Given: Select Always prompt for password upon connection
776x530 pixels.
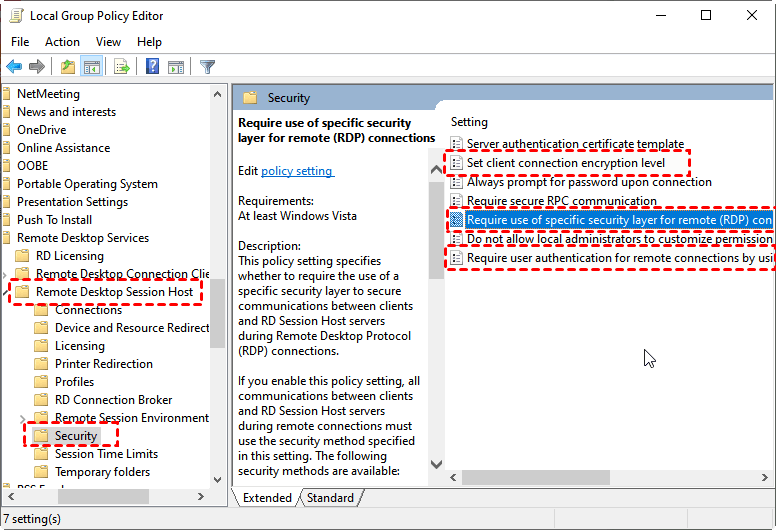Looking at the screenshot, I should 589,182.
